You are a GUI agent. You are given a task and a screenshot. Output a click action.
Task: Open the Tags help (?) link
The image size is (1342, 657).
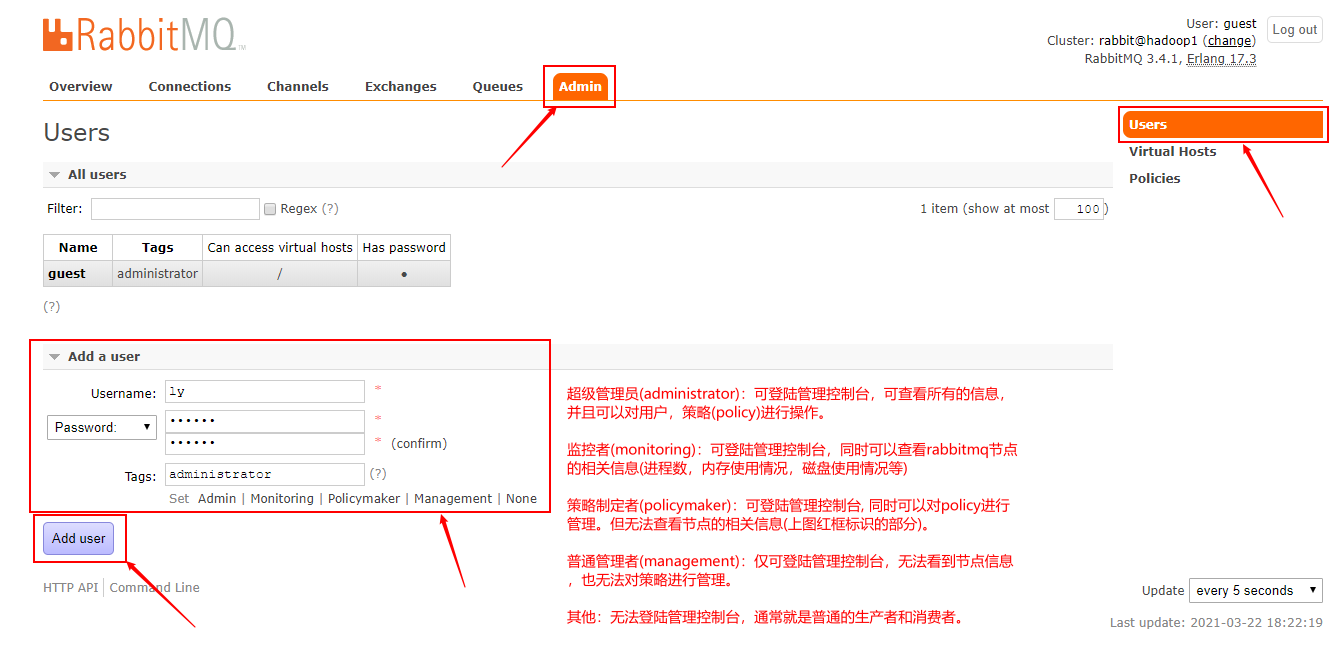tap(378, 474)
